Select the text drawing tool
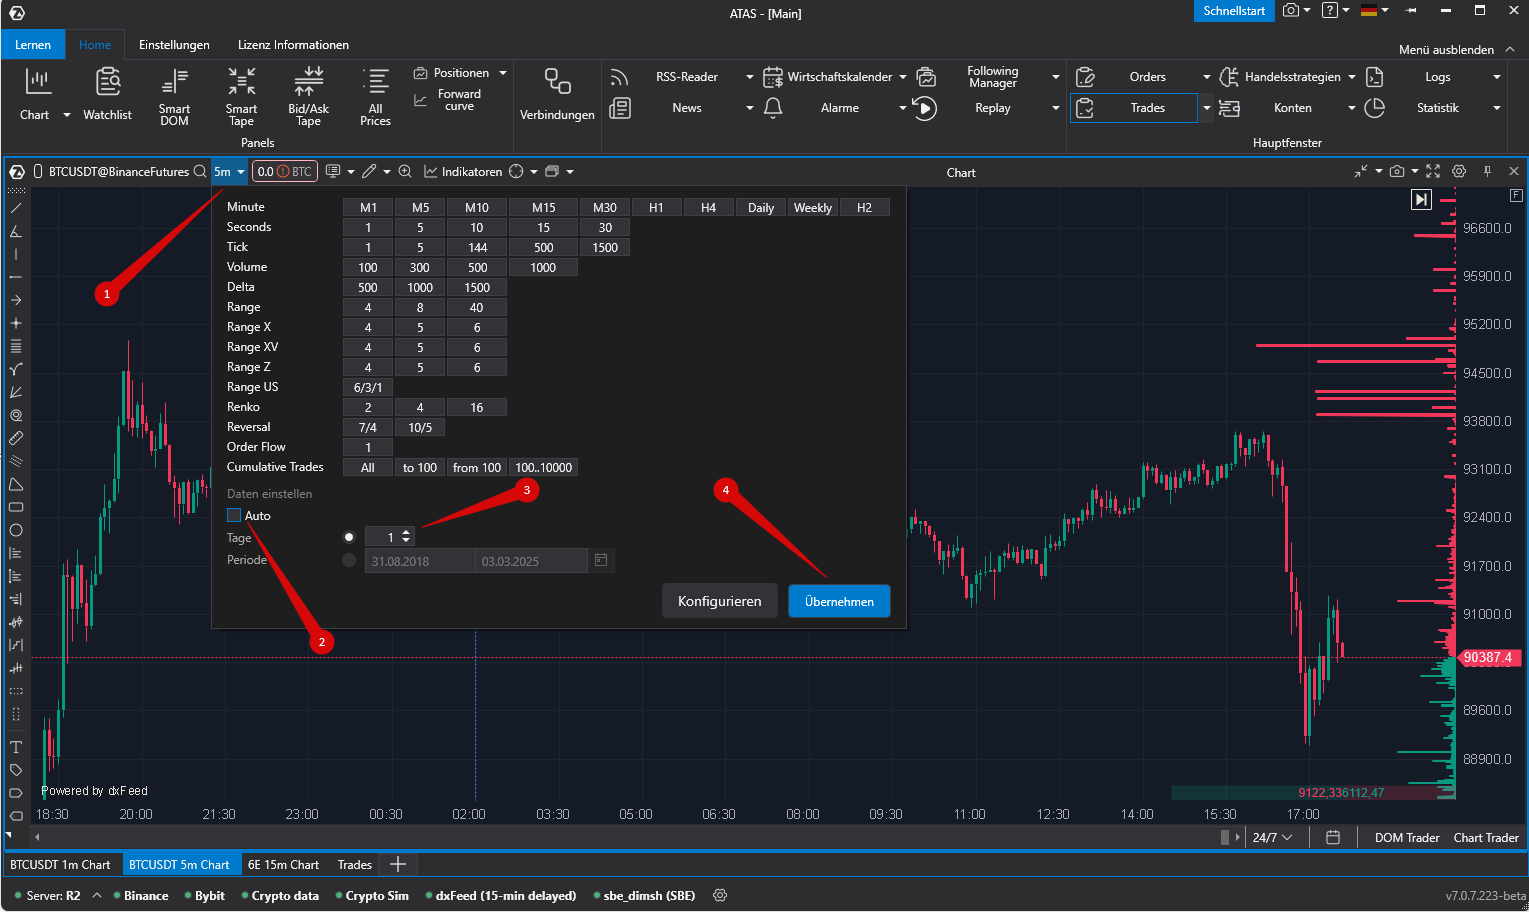This screenshot has height=912, width=1529. tap(16, 747)
